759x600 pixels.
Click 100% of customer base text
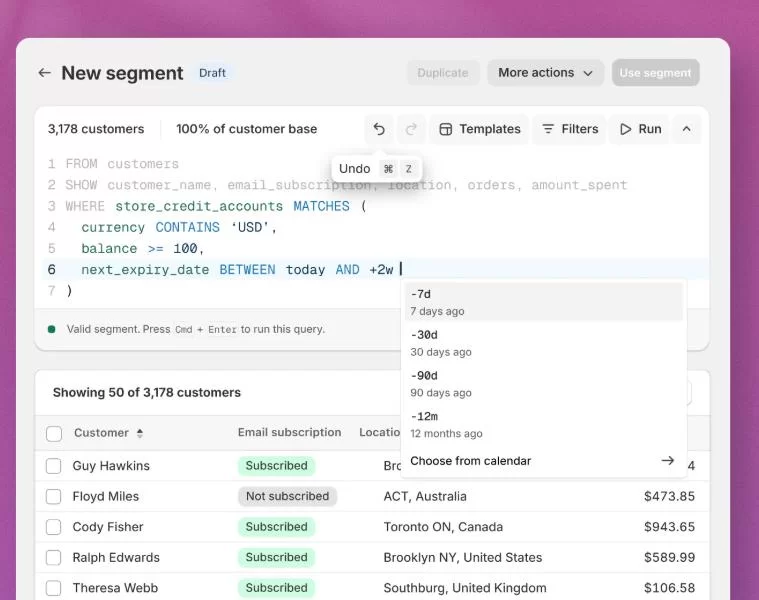coord(246,129)
